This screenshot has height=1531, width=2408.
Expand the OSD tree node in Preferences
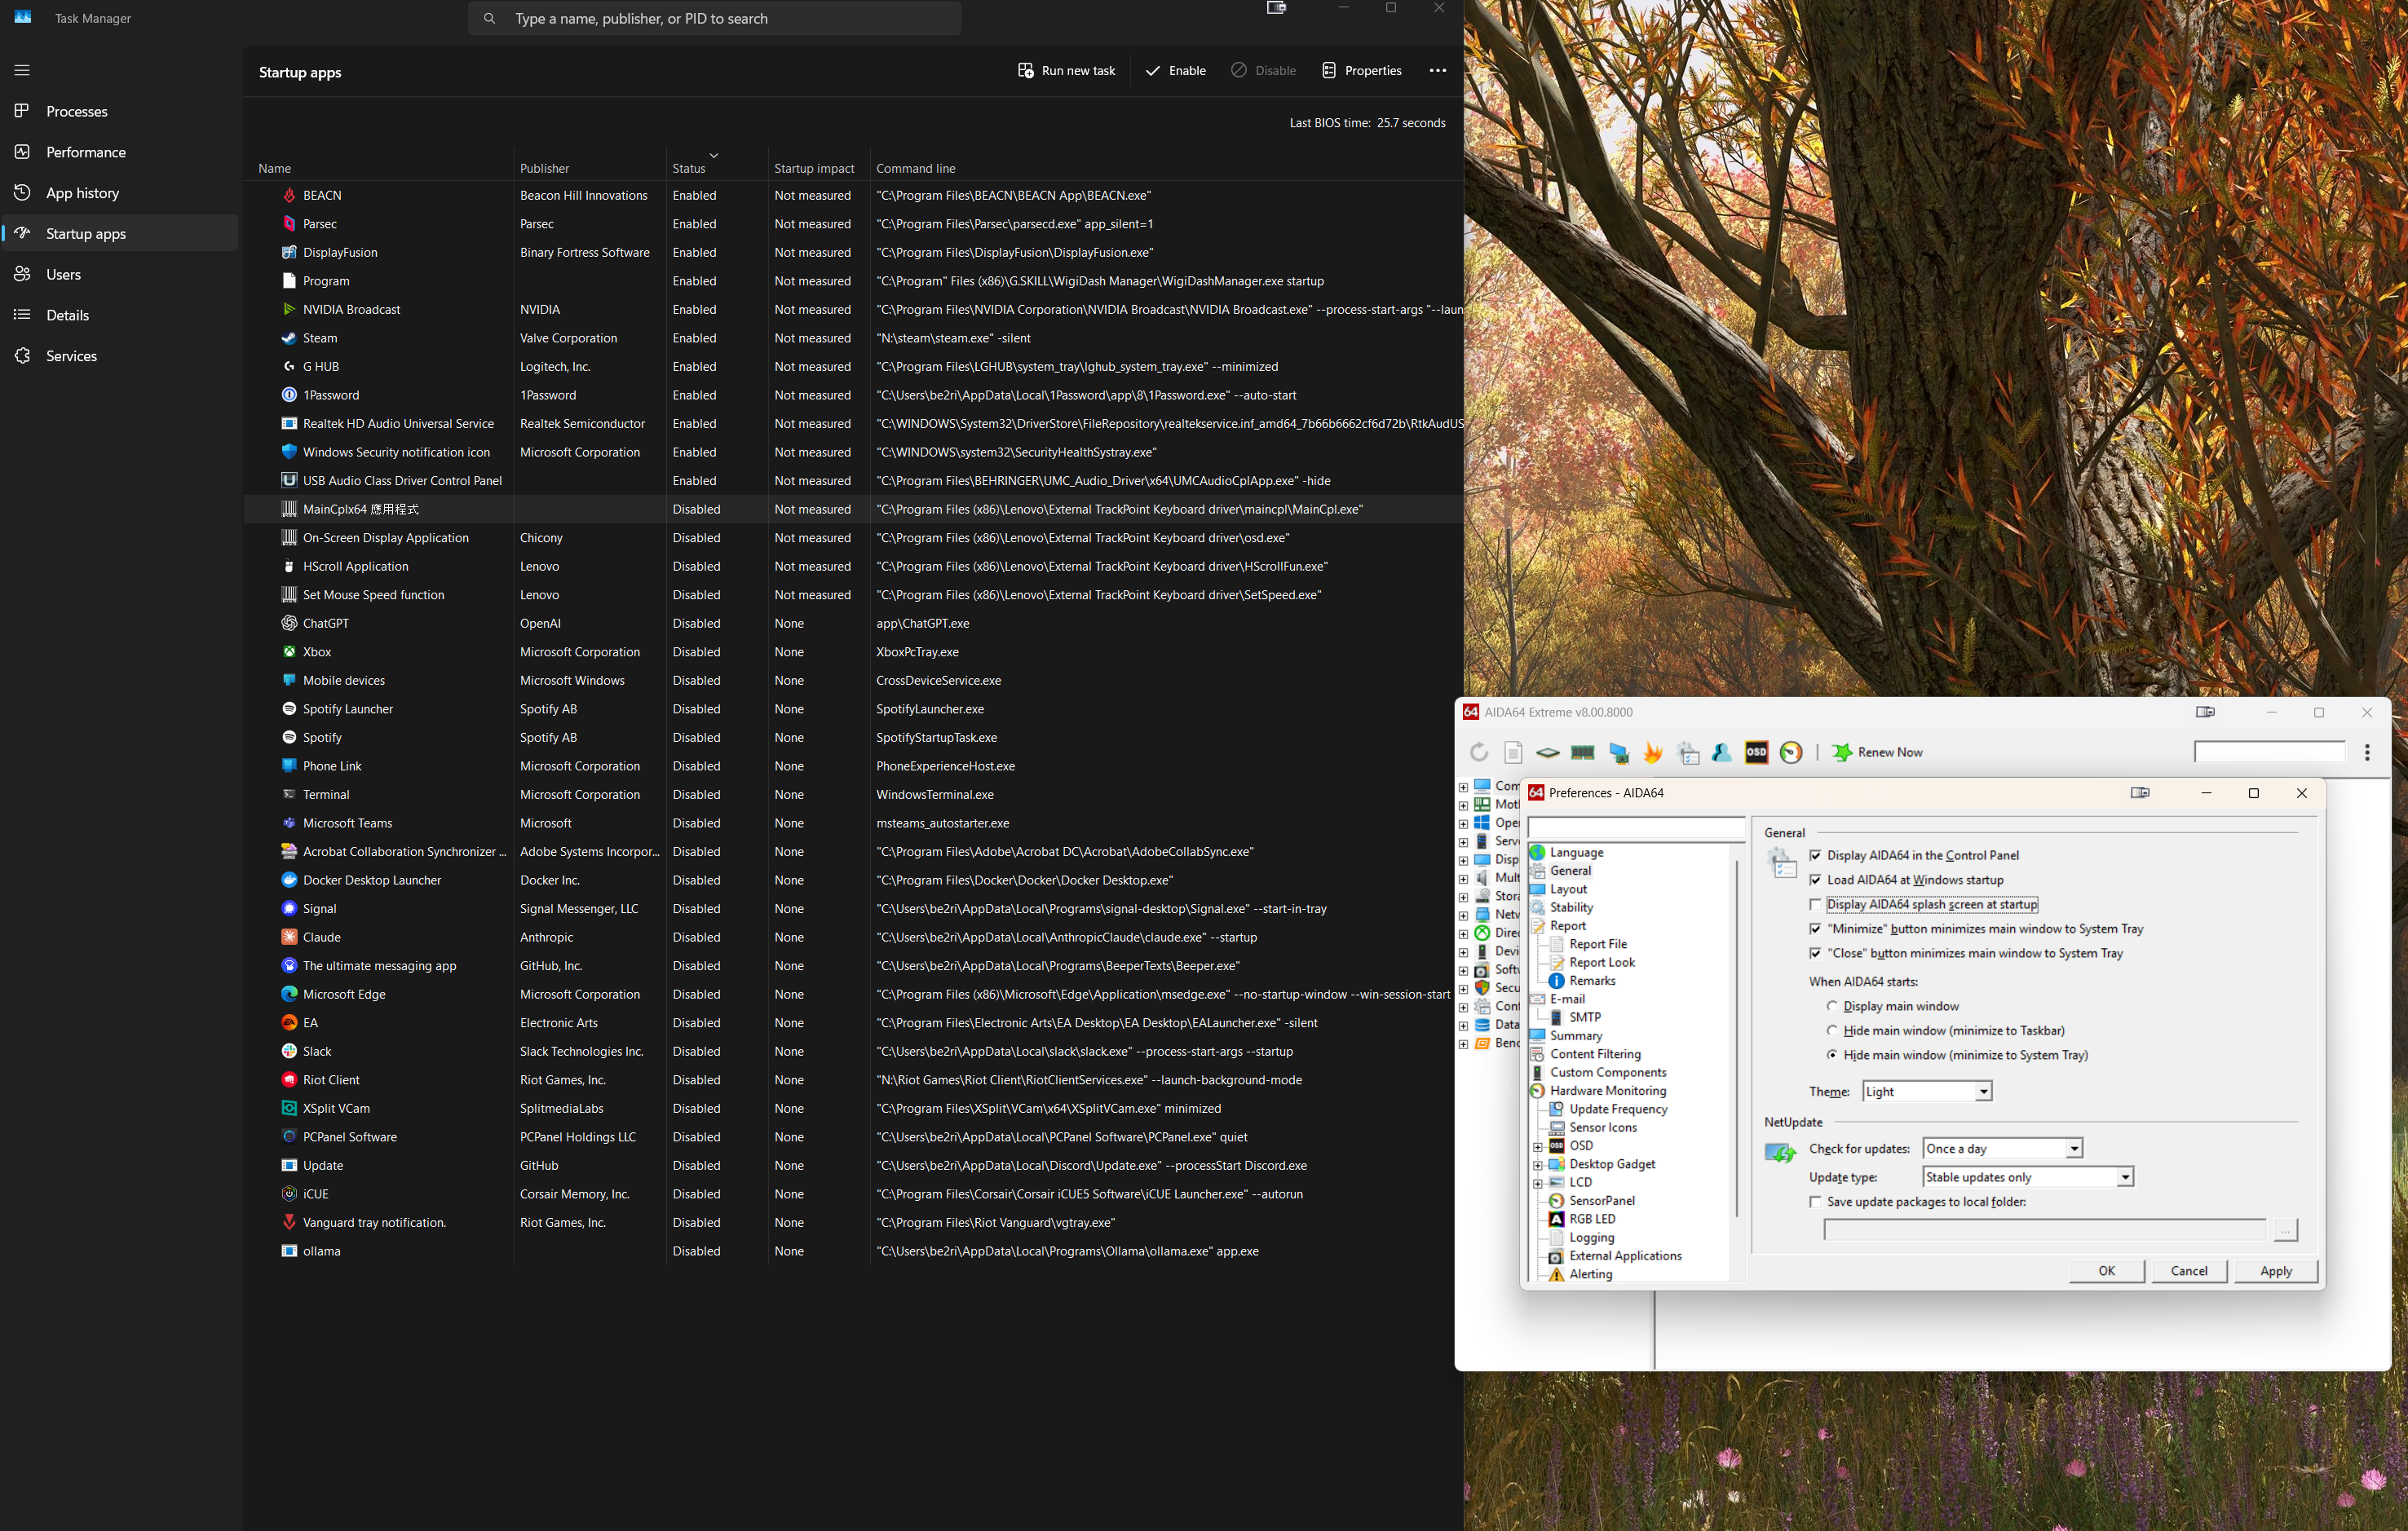[x=1538, y=1146]
